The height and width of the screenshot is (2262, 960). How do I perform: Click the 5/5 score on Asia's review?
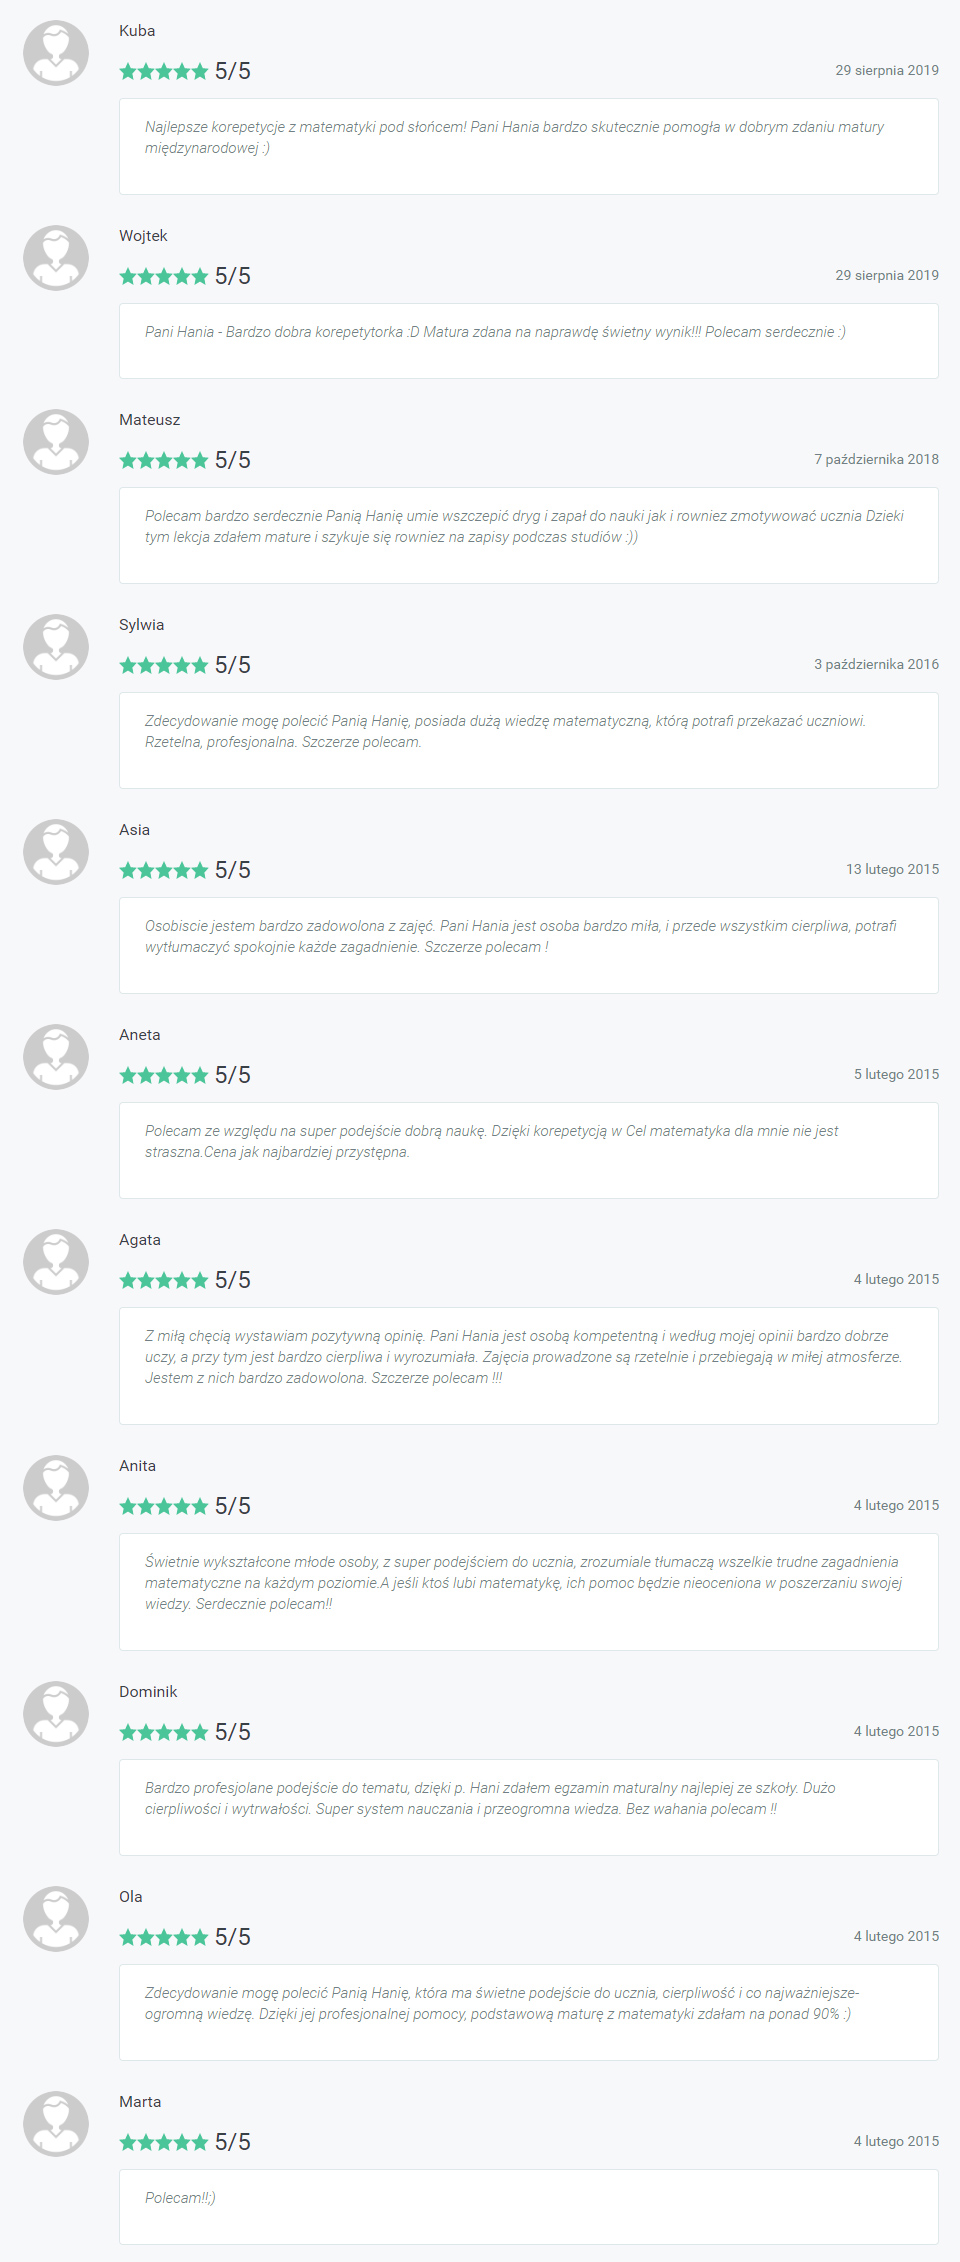(x=233, y=870)
